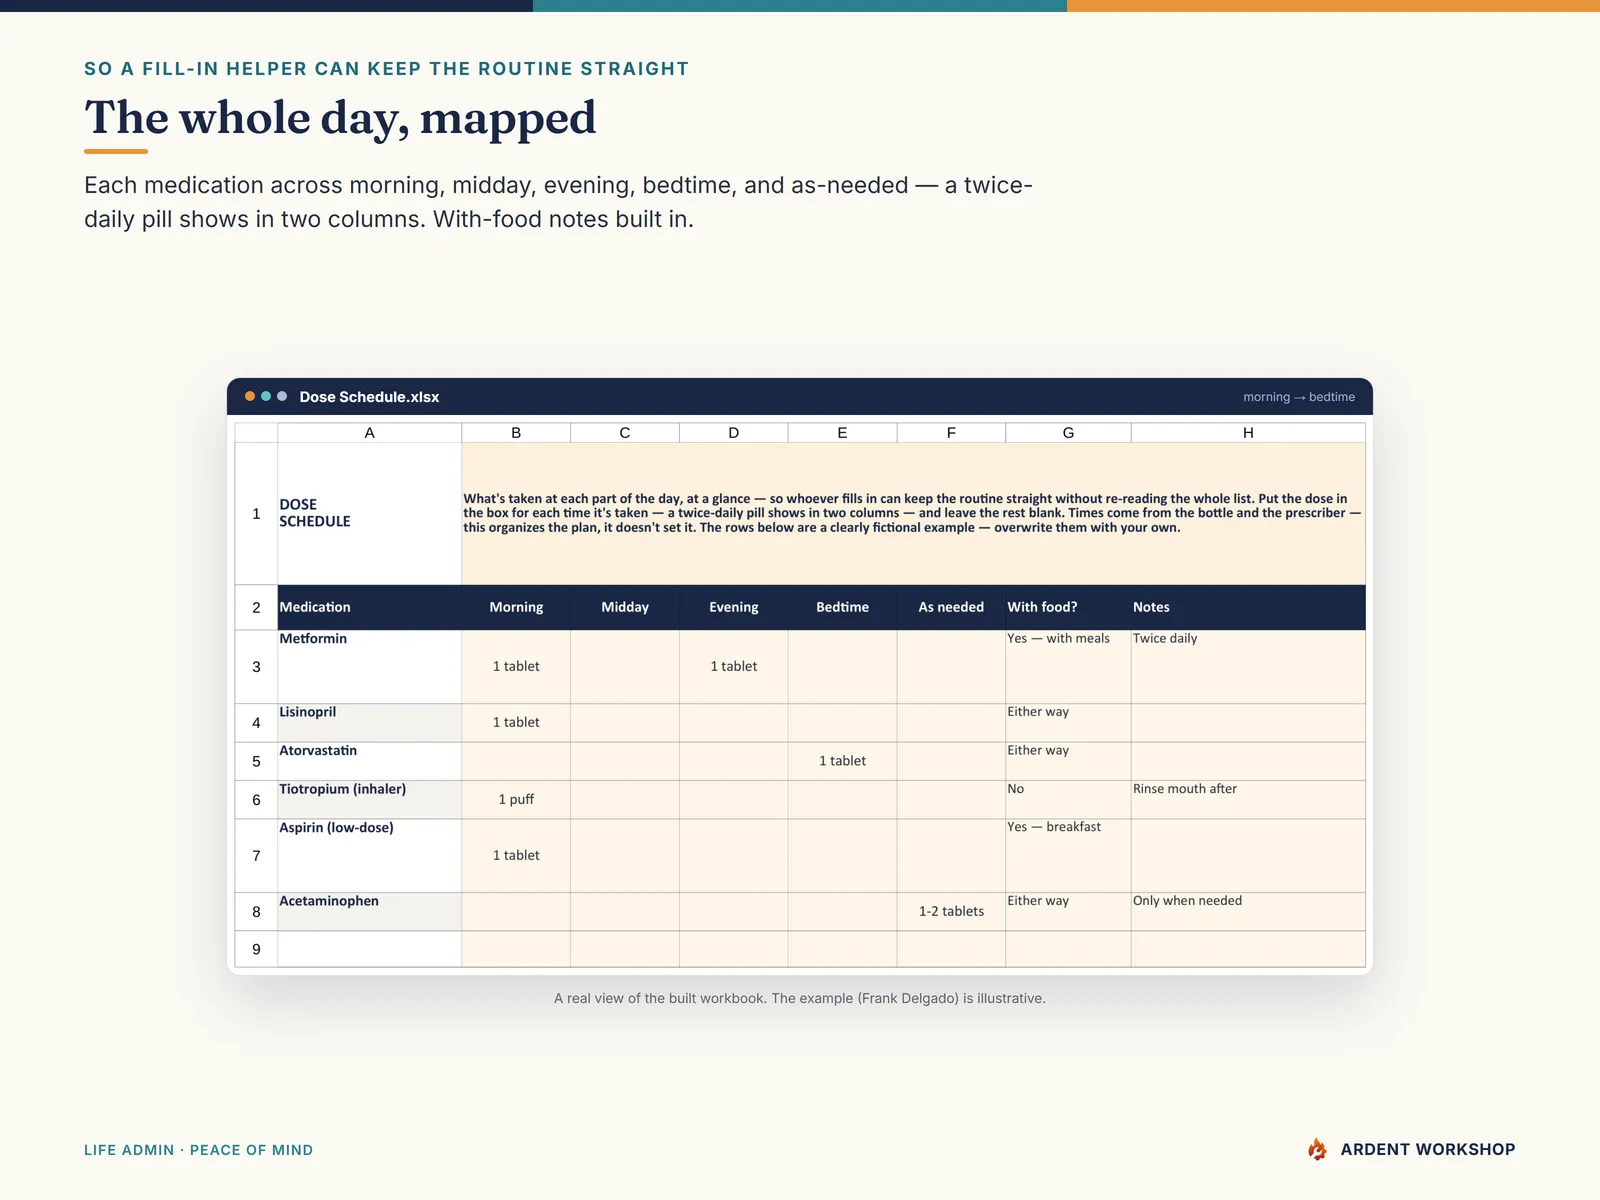
Task: Select row 4 header
Action: pyautogui.click(x=256, y=723)
